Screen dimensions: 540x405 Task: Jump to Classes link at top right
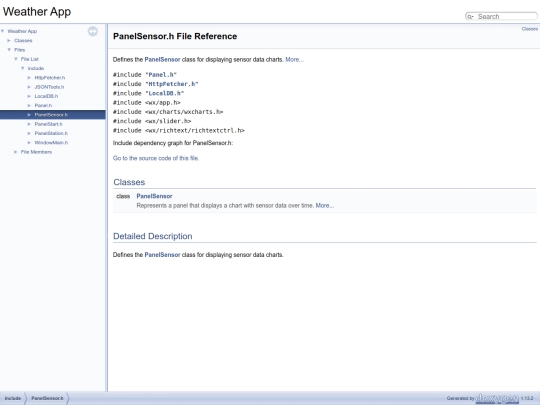(530, 29)
